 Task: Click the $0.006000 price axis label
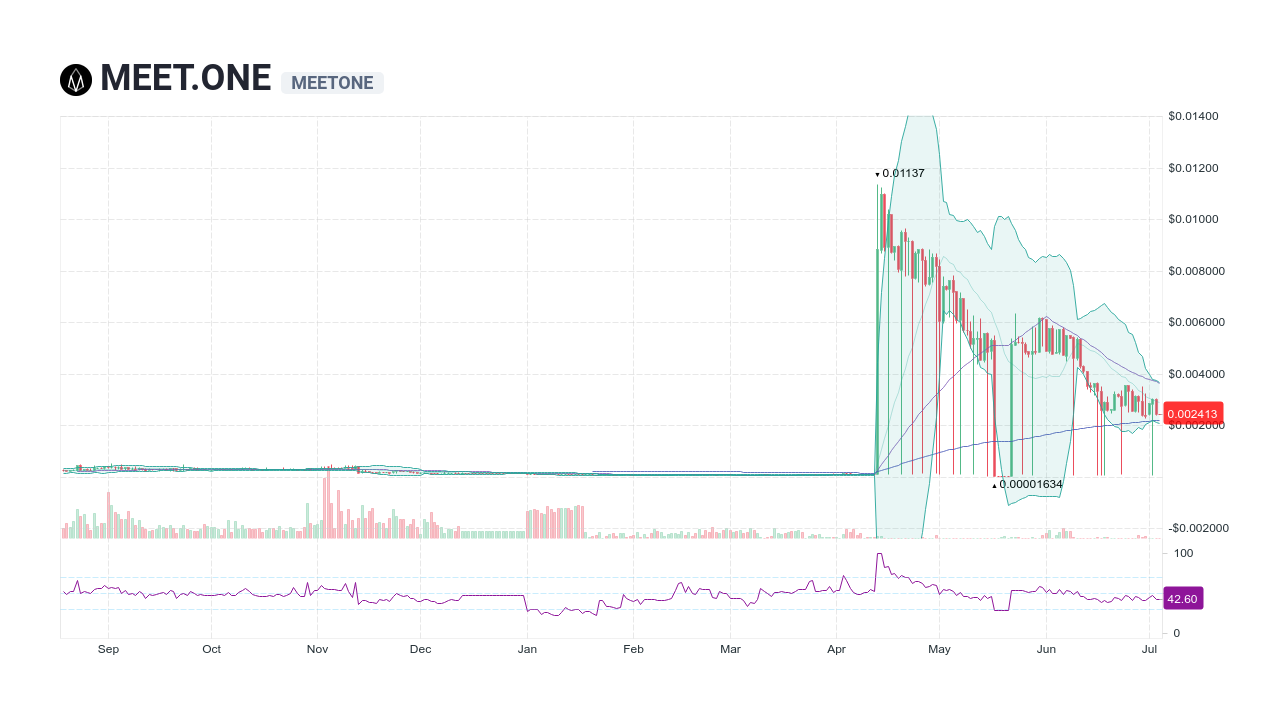(1197, 322)
